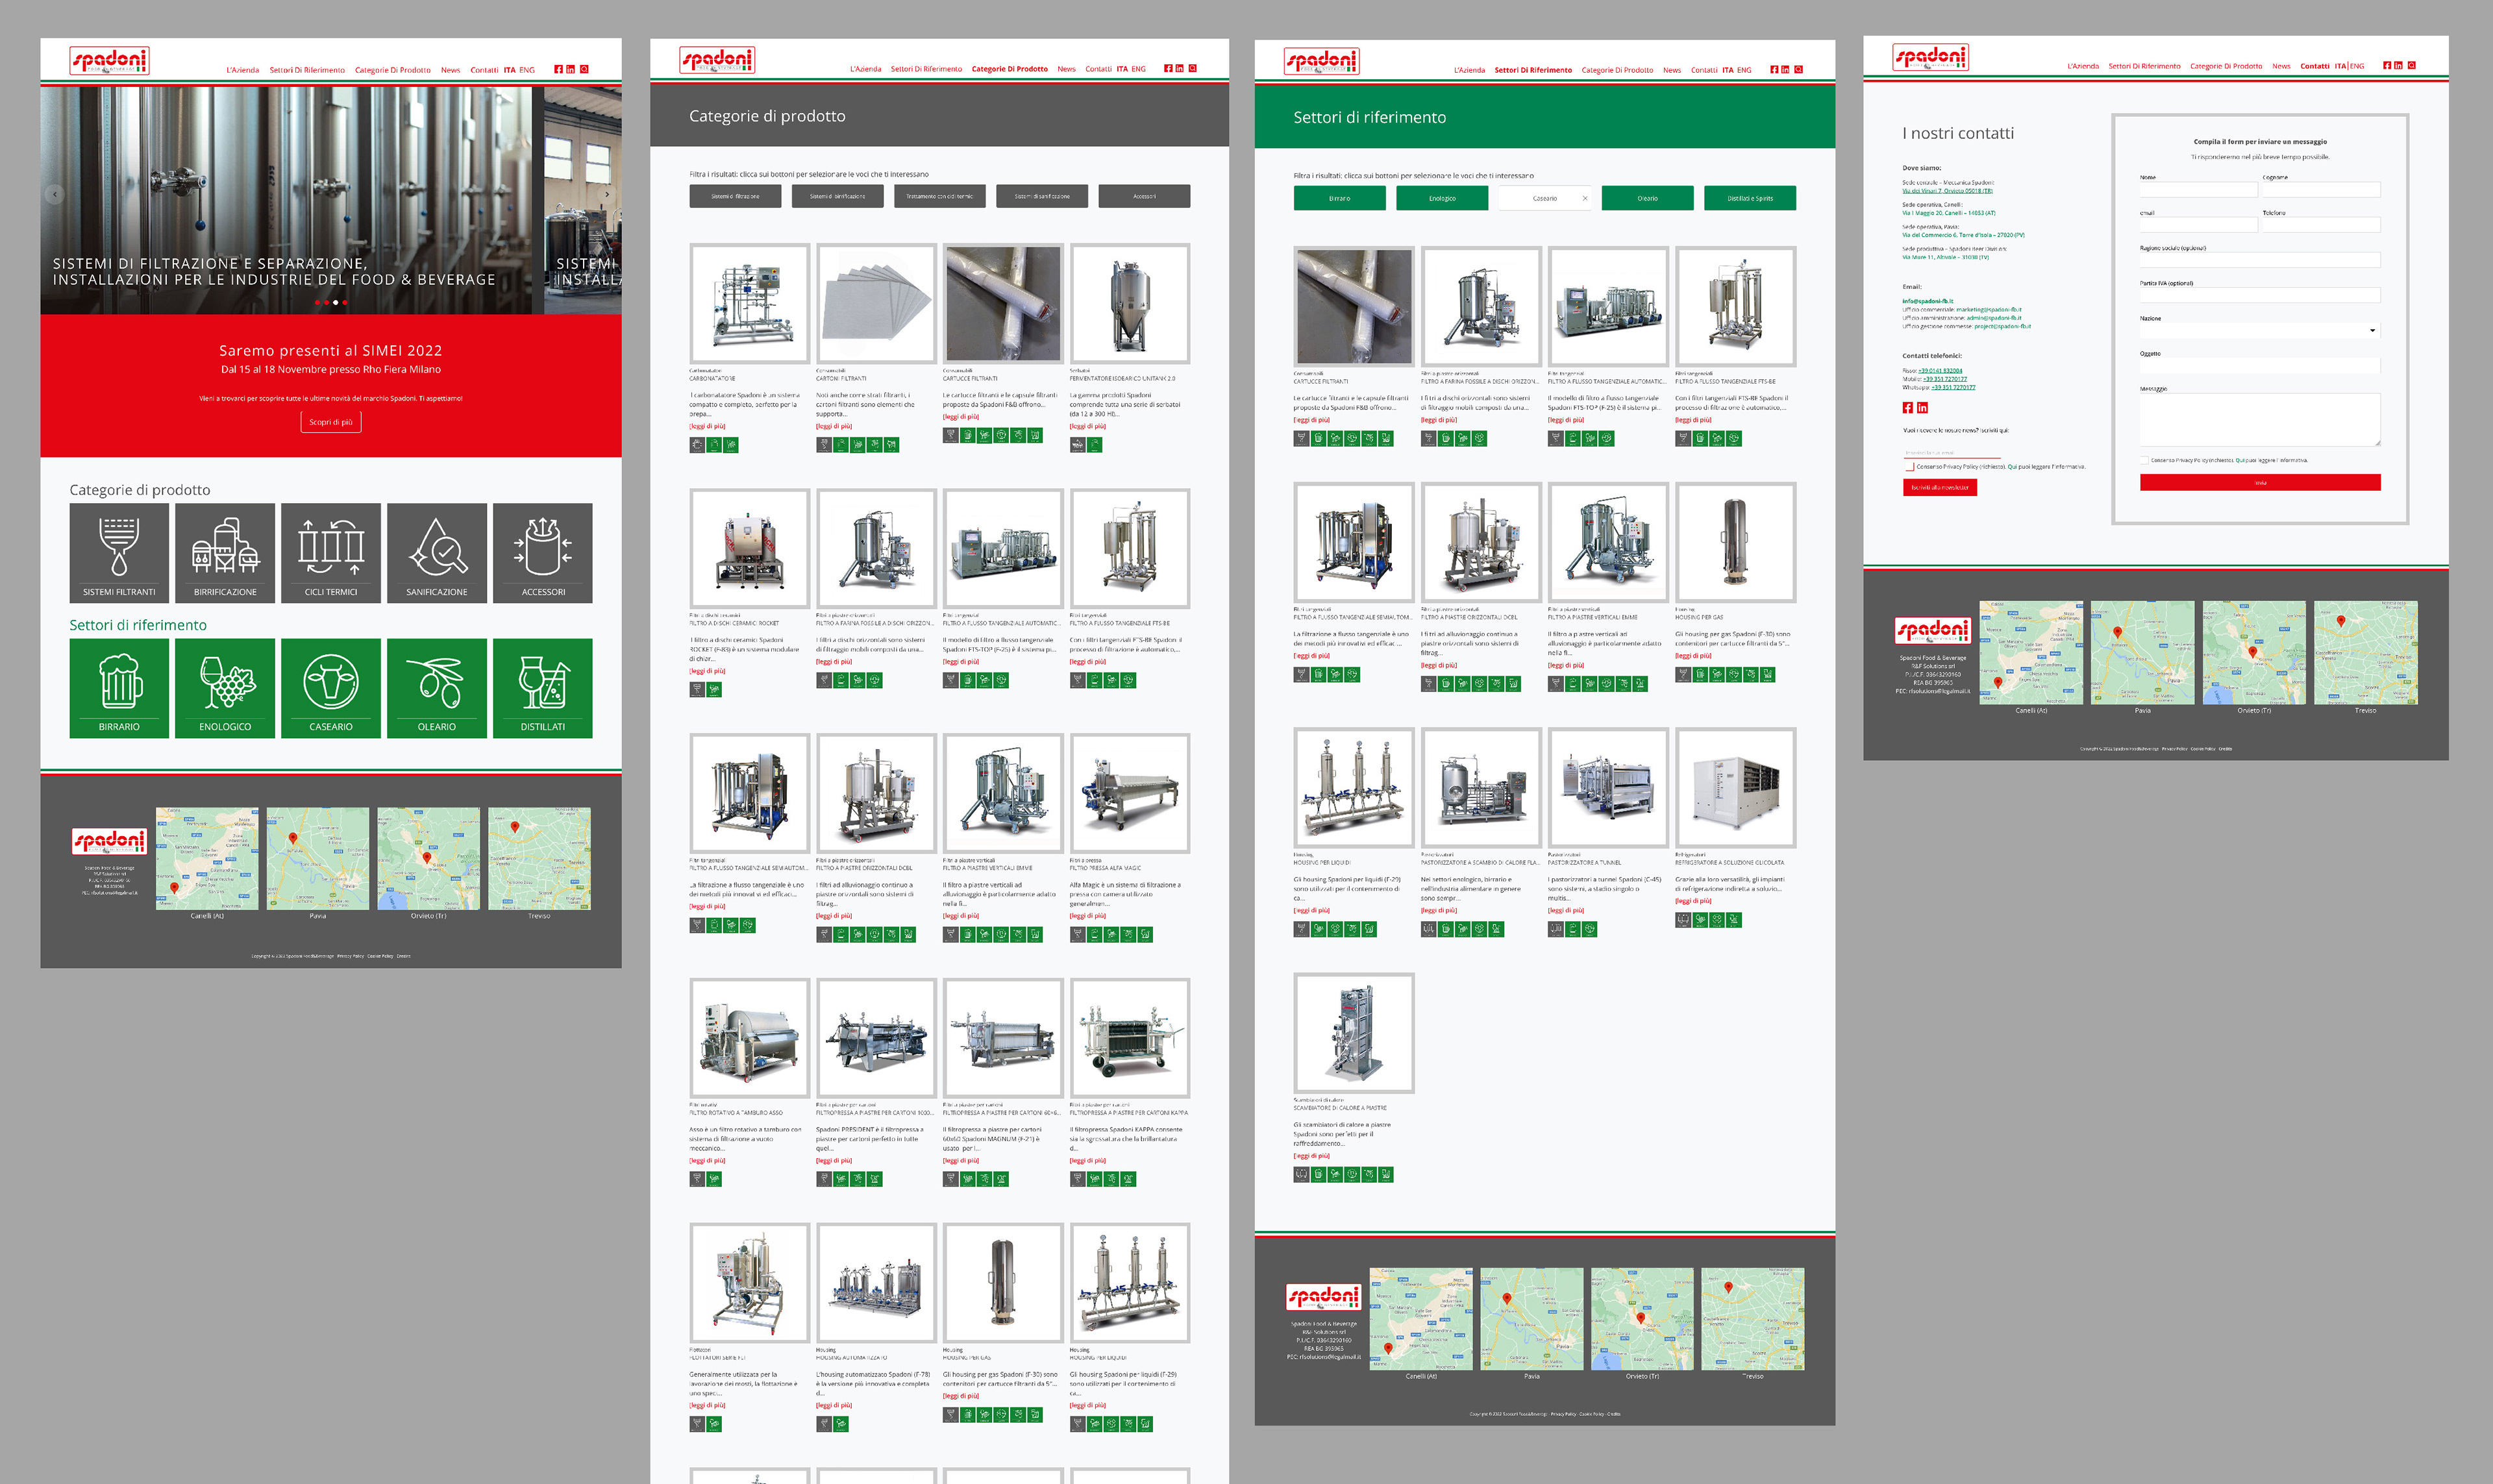Toggle the Sistemi di birrificazione filter button
Viewport: 2493px width, 1484px height.
tap(837, 196)
